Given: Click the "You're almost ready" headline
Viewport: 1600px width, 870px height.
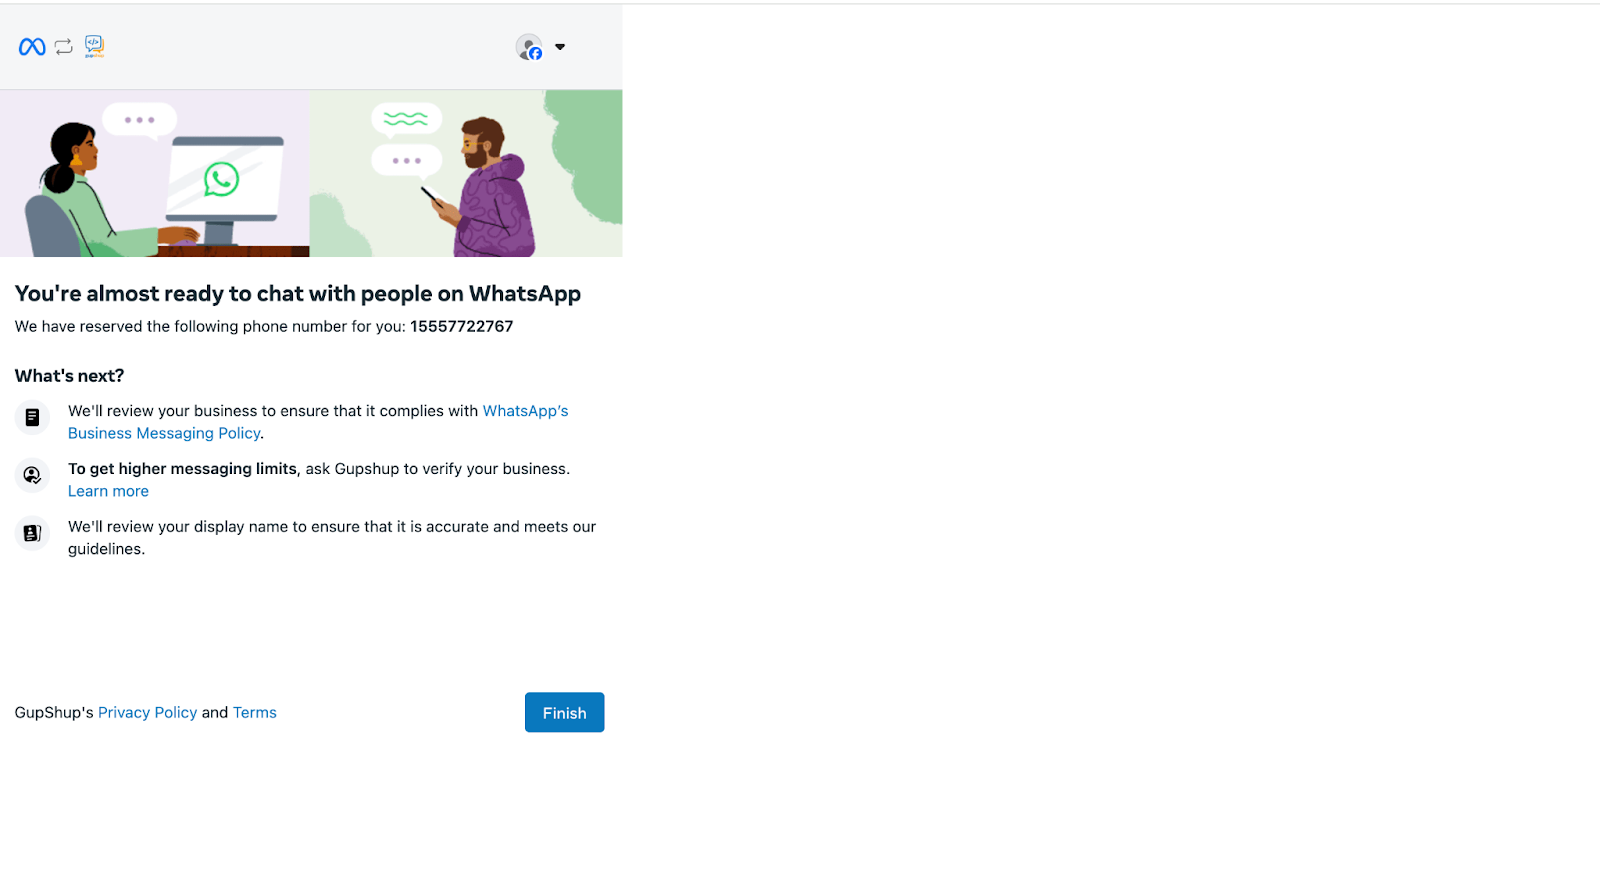Looking at the screenshot, I should [x=297, y=294].
